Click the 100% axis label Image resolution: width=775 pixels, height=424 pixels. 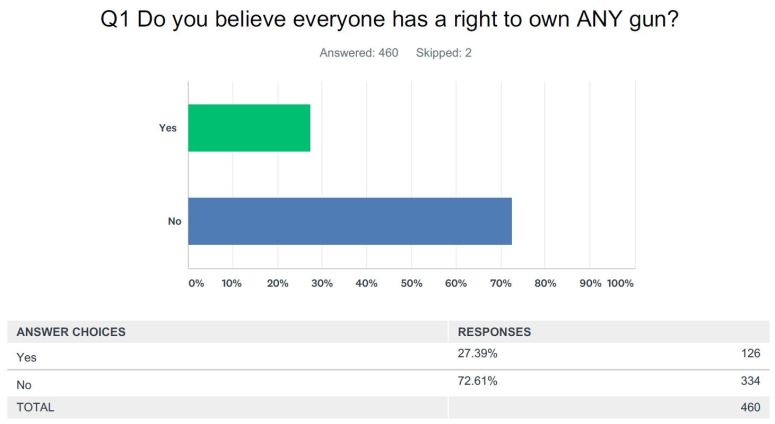tap(620, 283)
